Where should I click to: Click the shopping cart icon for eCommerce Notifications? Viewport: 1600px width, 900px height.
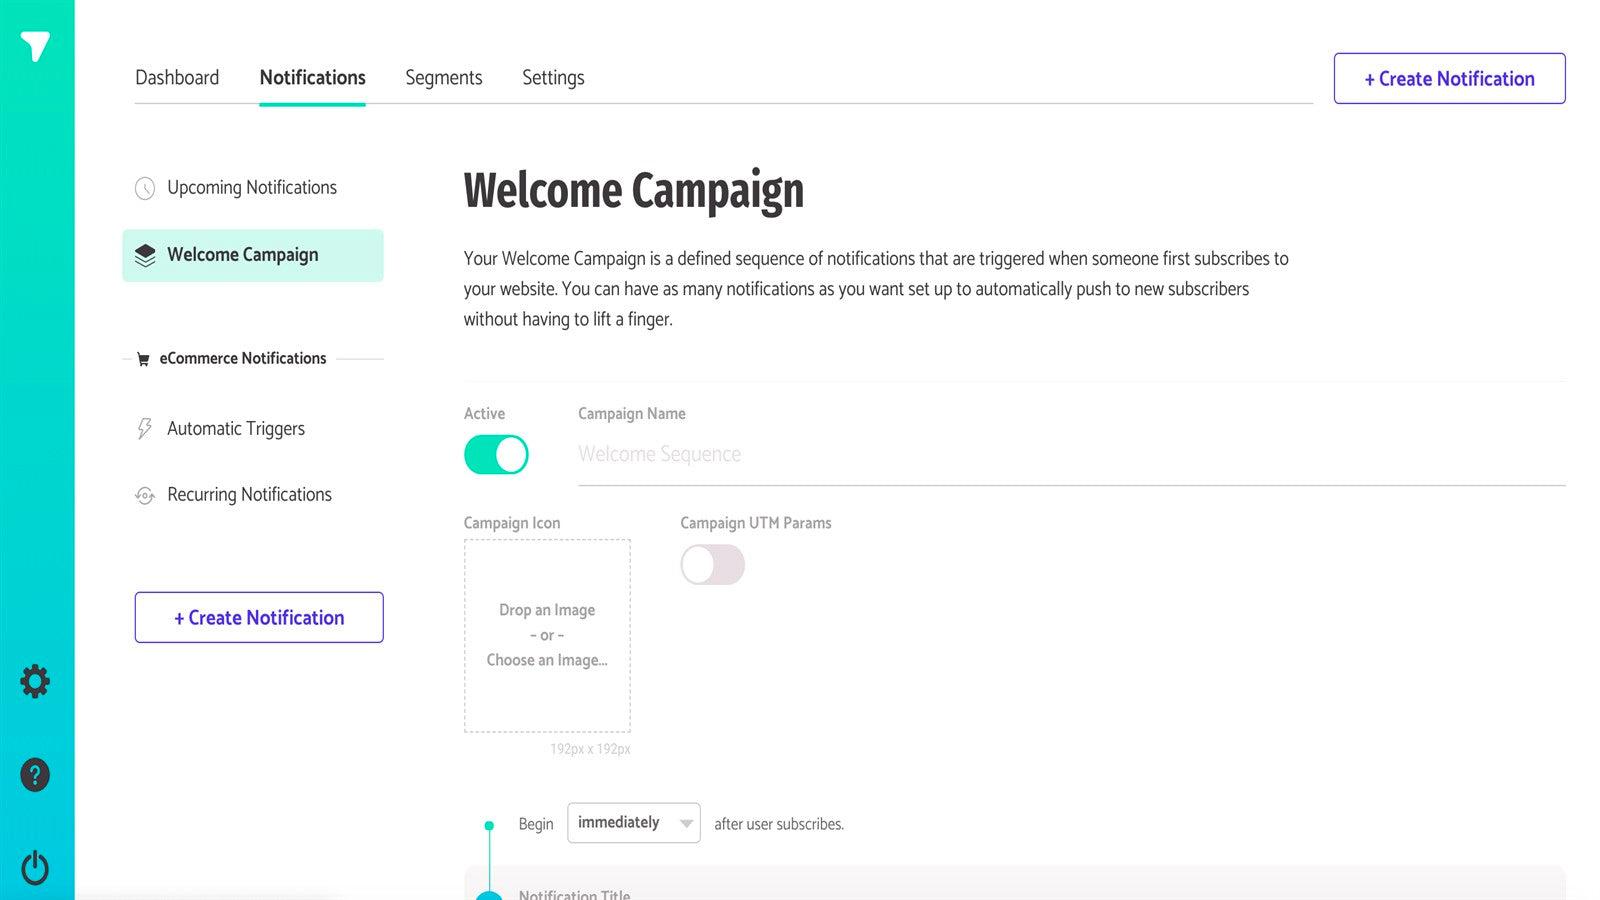(143, 358)
